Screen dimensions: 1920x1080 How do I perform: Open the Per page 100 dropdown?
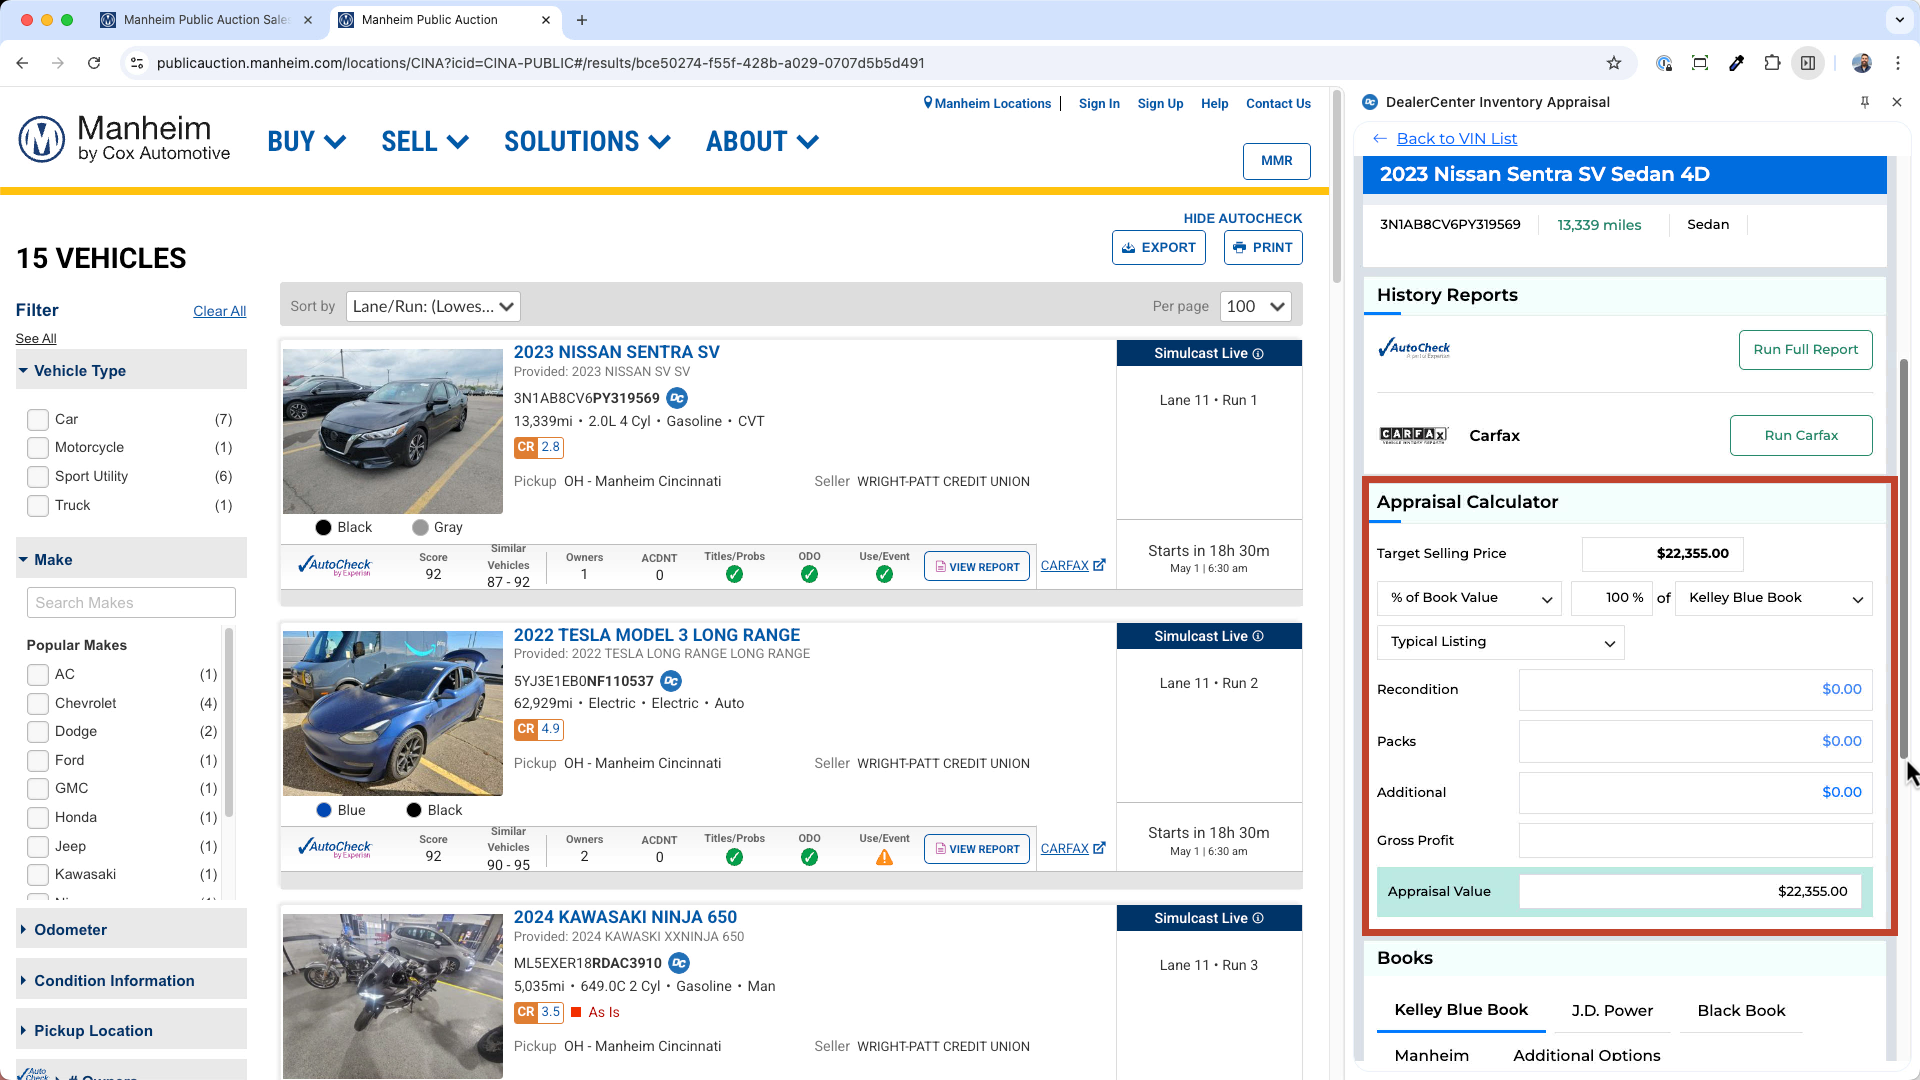coord(1256,307)
